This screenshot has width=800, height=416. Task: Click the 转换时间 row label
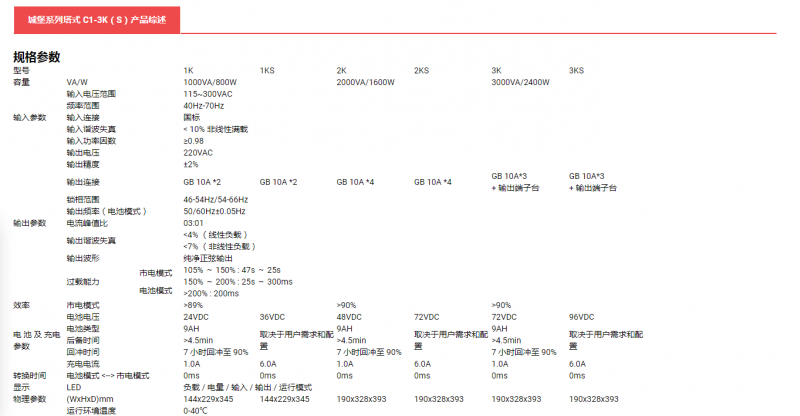tap(30, 376)
